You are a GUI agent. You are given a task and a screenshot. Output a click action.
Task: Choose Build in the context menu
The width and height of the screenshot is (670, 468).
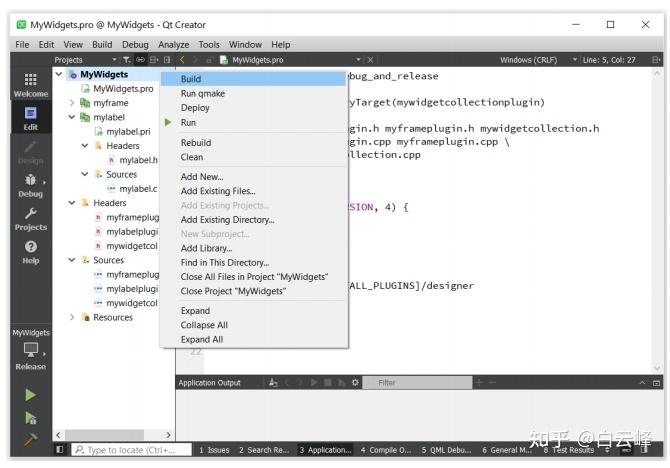pyautogui.click(x=254, y=79)
